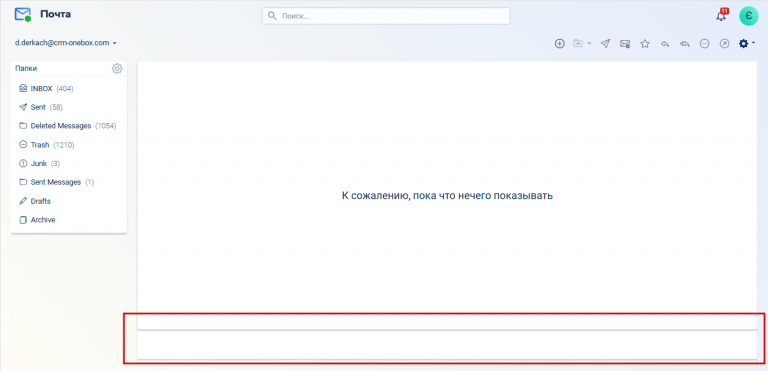The width and height of the screenshot is (768, 371).
Task: Click the circled minus delete icon
Action: coord(704,44)
